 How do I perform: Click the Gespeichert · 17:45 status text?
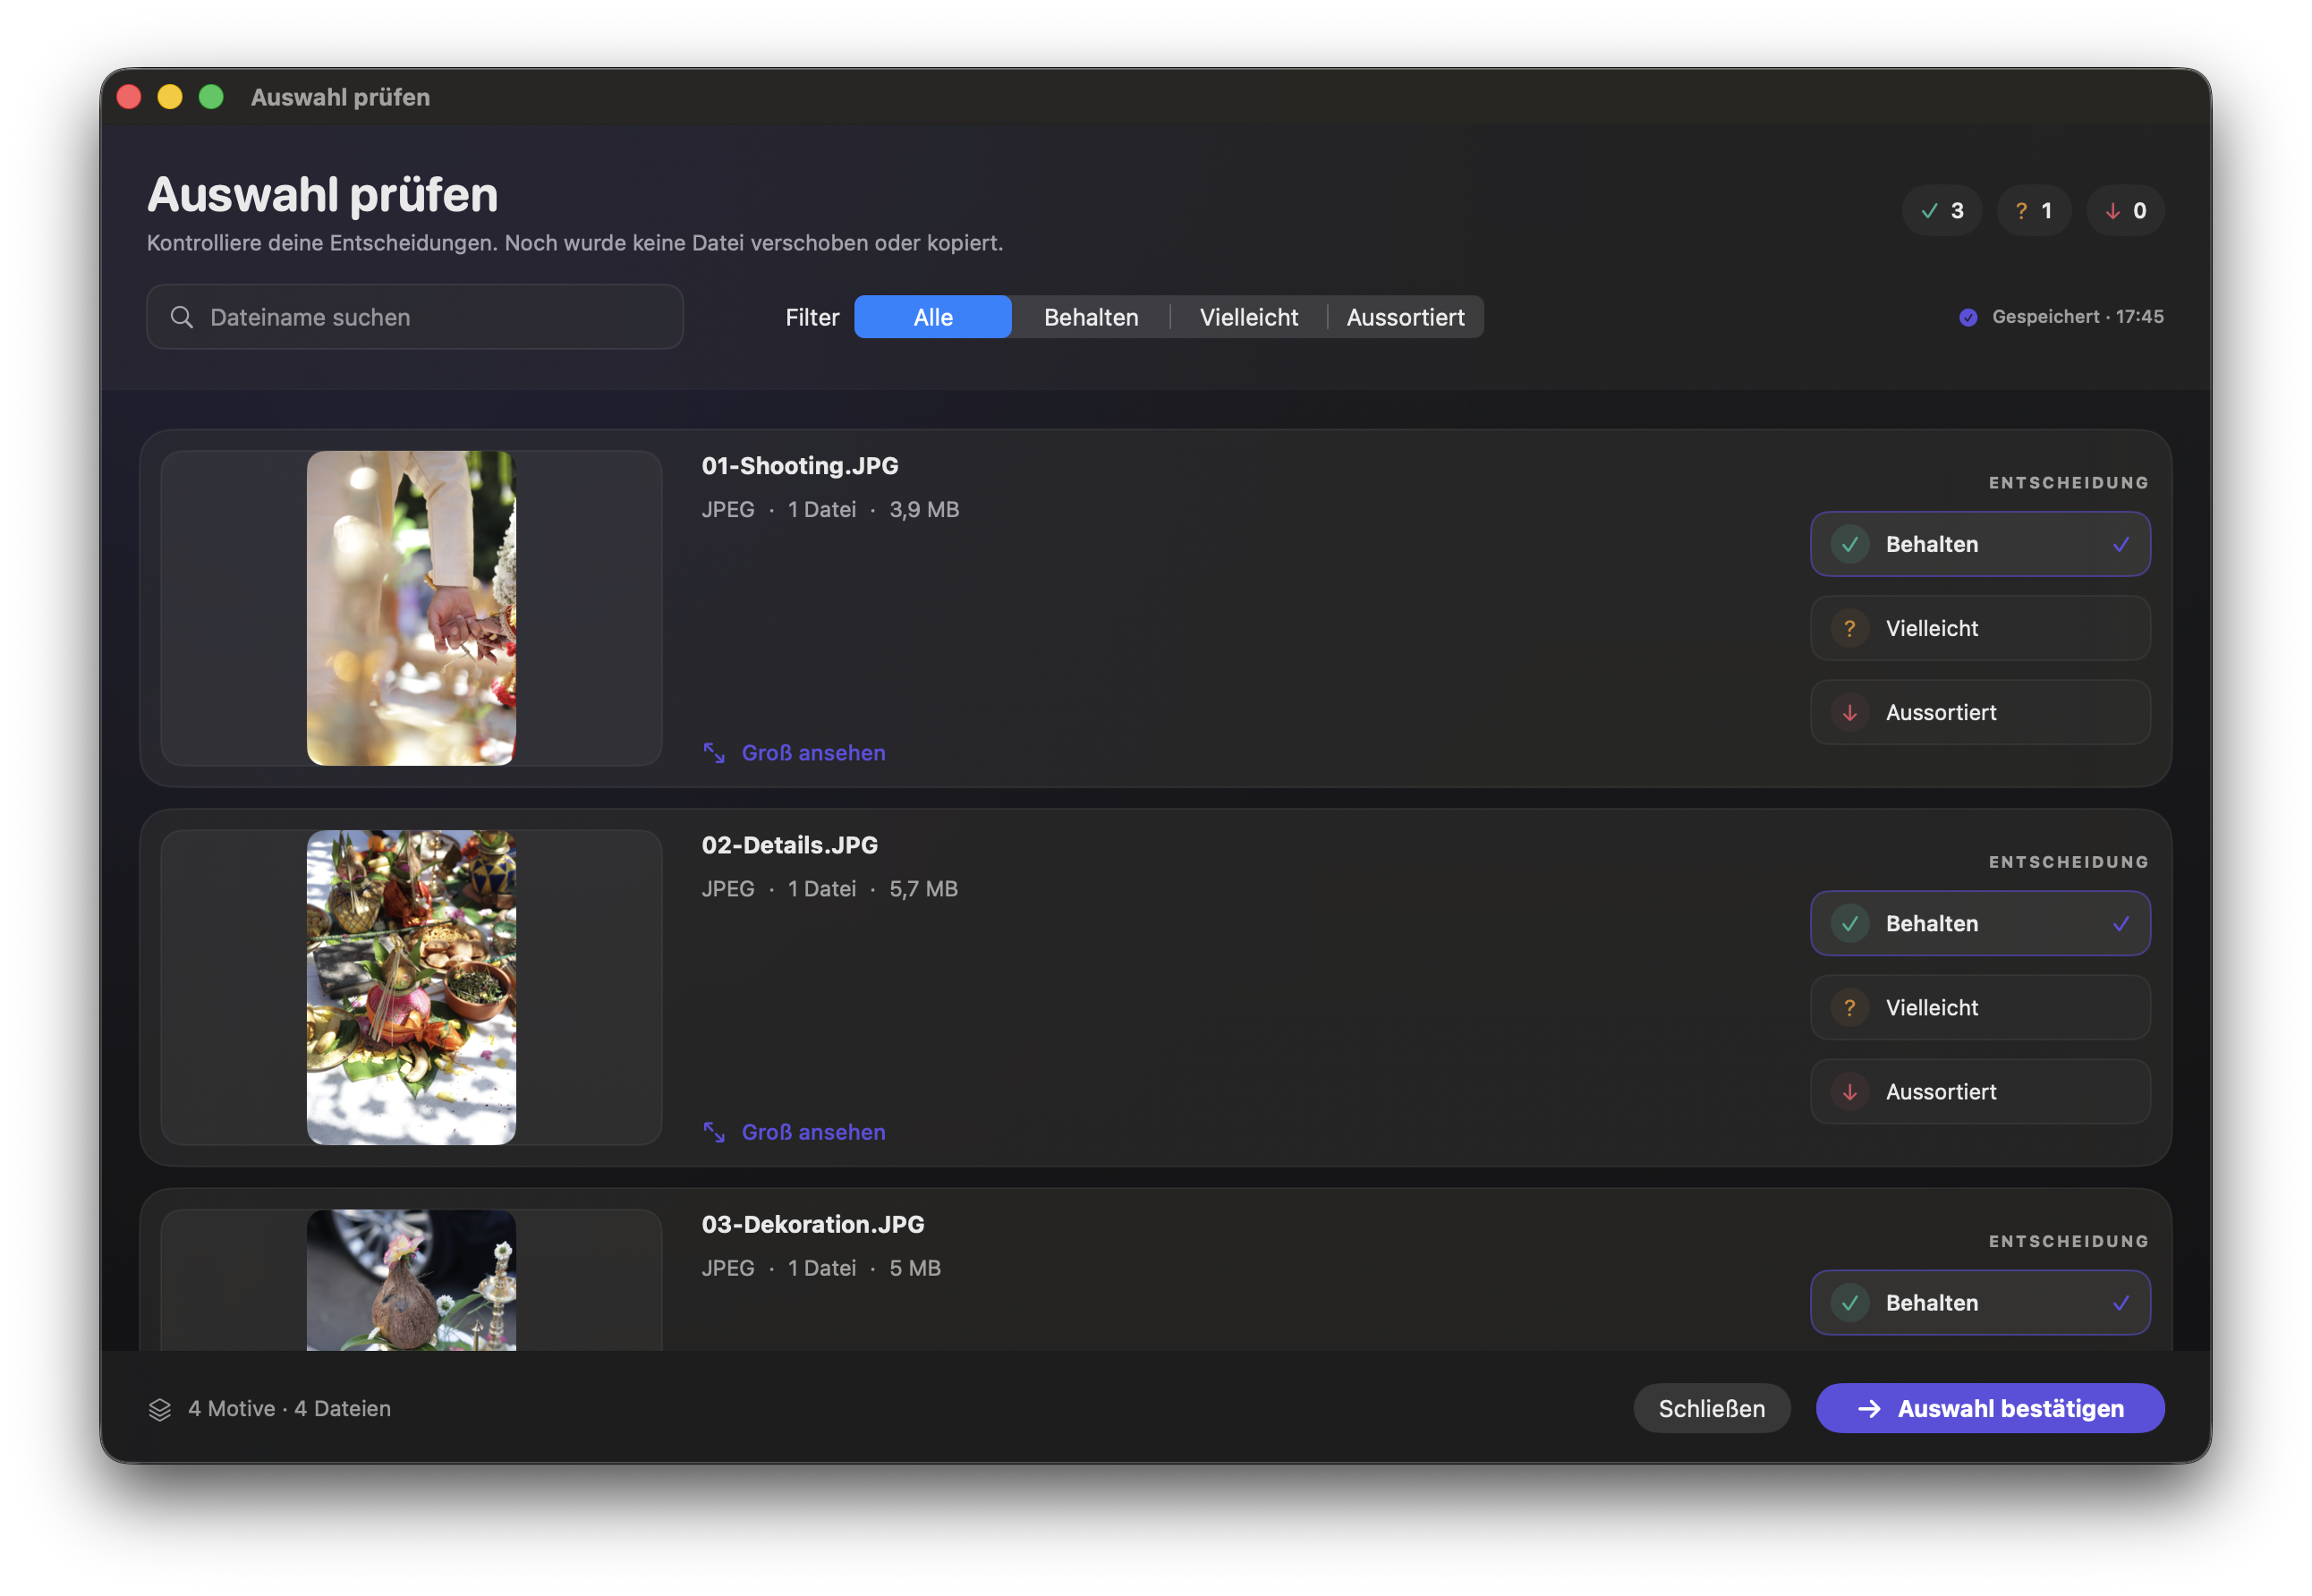pos(2078,317)
